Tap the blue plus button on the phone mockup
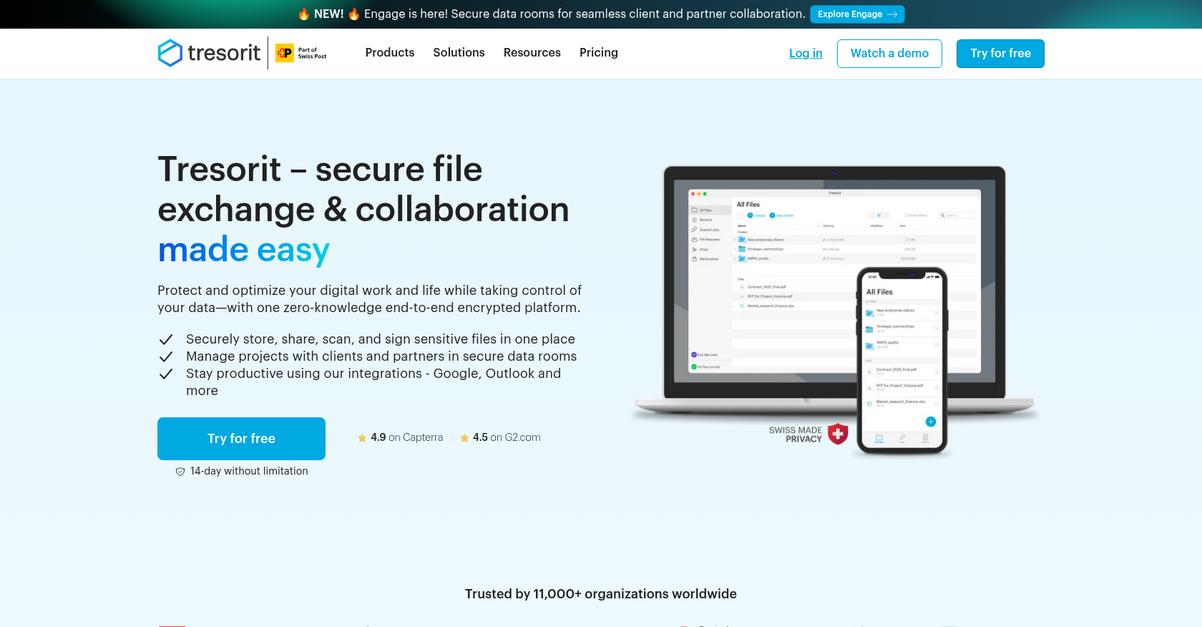This screenshot has height=627, width=1202. (931, 422)
